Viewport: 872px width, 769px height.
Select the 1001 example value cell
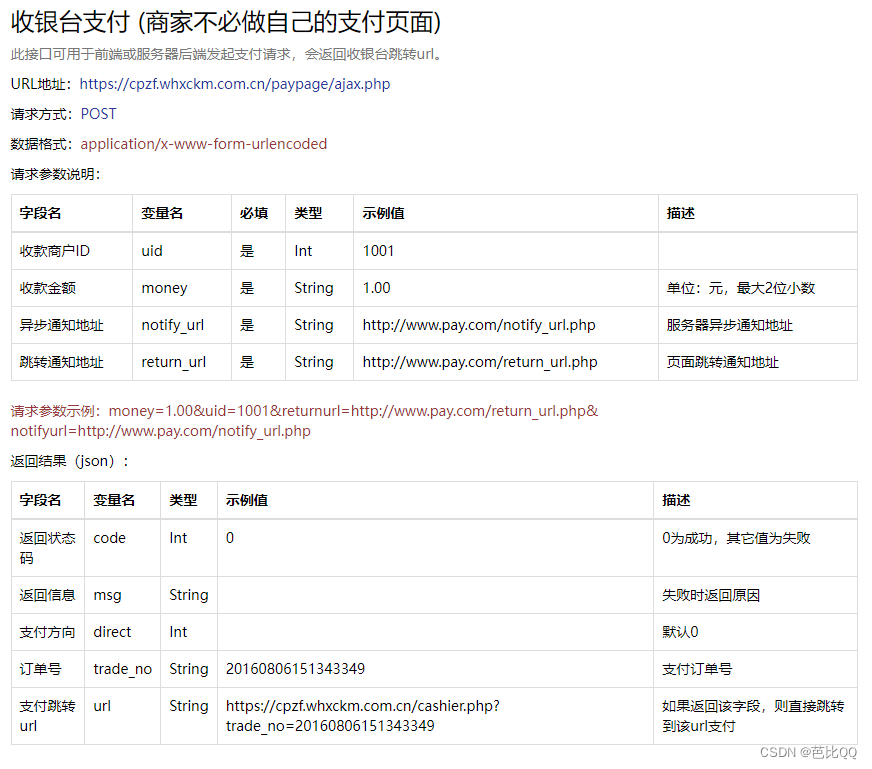pos(506,251)
